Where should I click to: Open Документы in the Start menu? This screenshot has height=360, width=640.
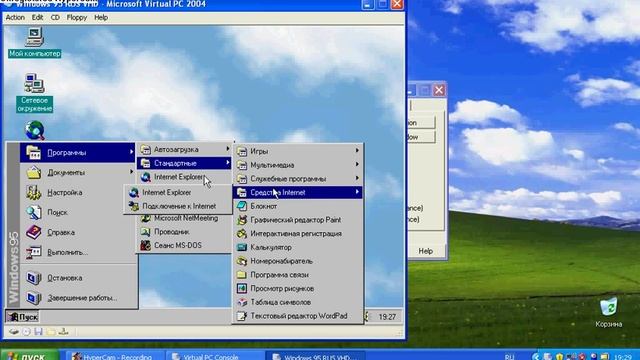click(x=78, y=173)
